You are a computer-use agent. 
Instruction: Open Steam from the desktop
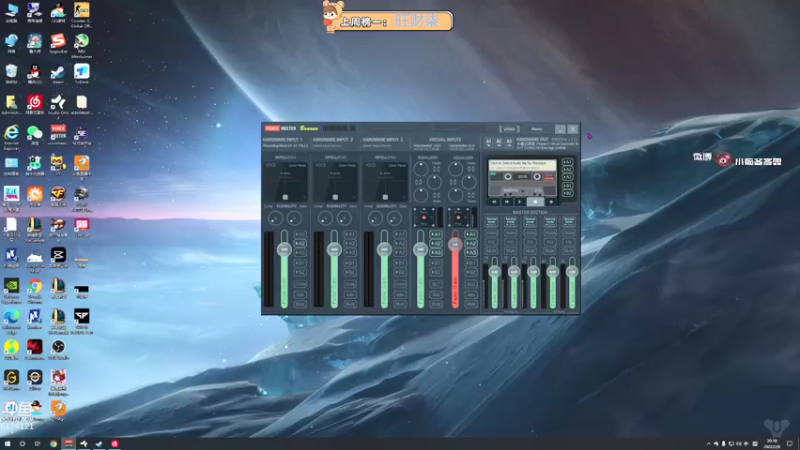click(58, 72)
